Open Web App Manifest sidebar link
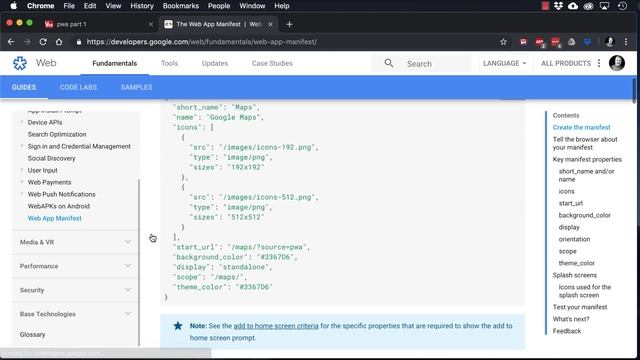640x360 pixels. point(55,218)
